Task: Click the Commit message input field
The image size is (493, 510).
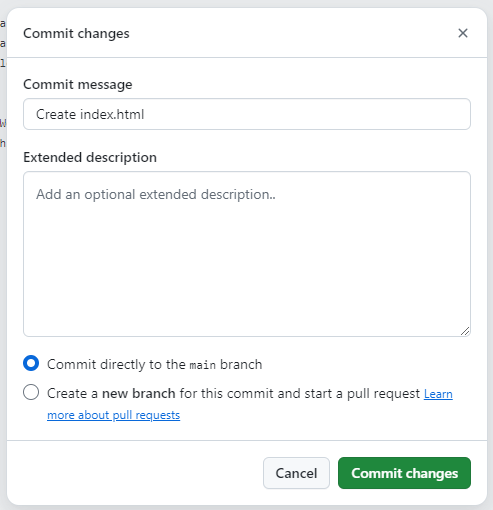Action: click(x=247, y=114)
